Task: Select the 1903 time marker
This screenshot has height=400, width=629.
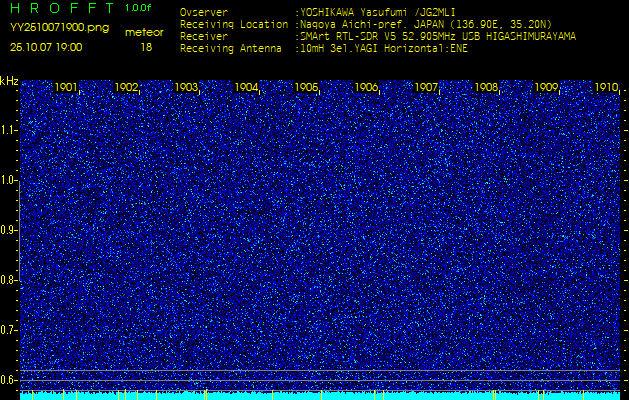Action: tap(186, 87)
